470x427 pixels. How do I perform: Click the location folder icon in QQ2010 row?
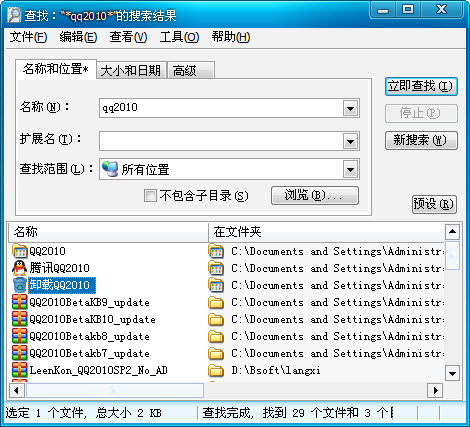click(216, 251)
